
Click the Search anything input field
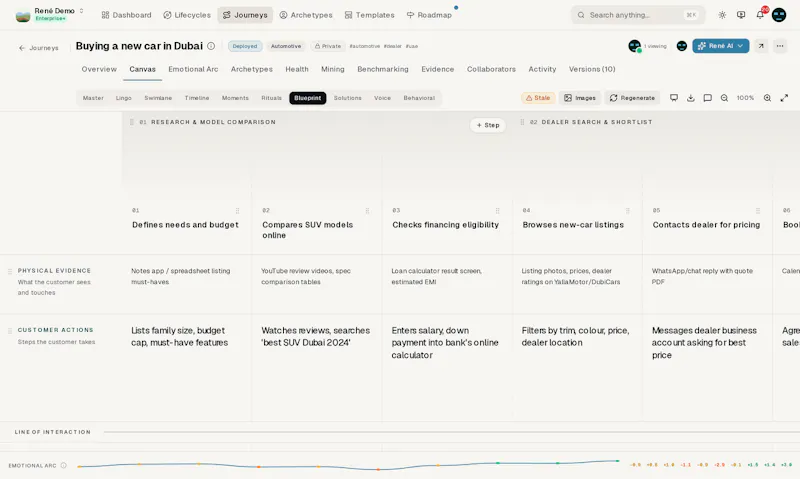coord(638,15)
